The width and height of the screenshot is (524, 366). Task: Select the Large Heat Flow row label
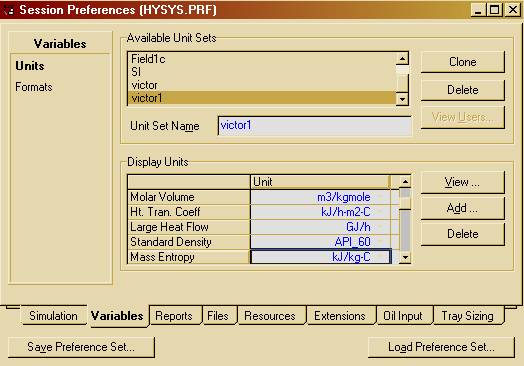[x=189, y=227]
